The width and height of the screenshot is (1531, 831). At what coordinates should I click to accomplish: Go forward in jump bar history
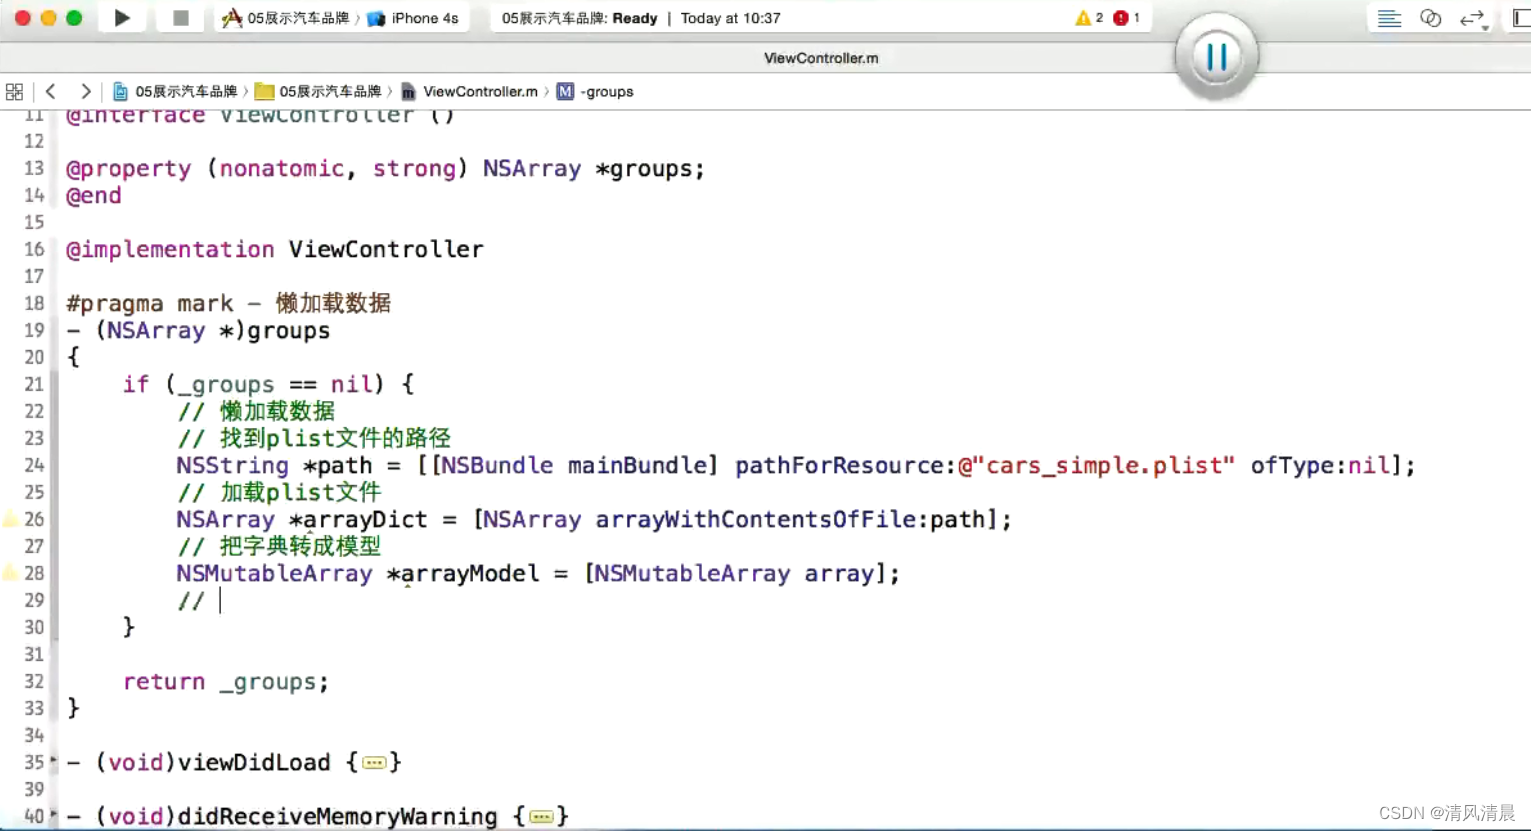(x=85, y=91)
